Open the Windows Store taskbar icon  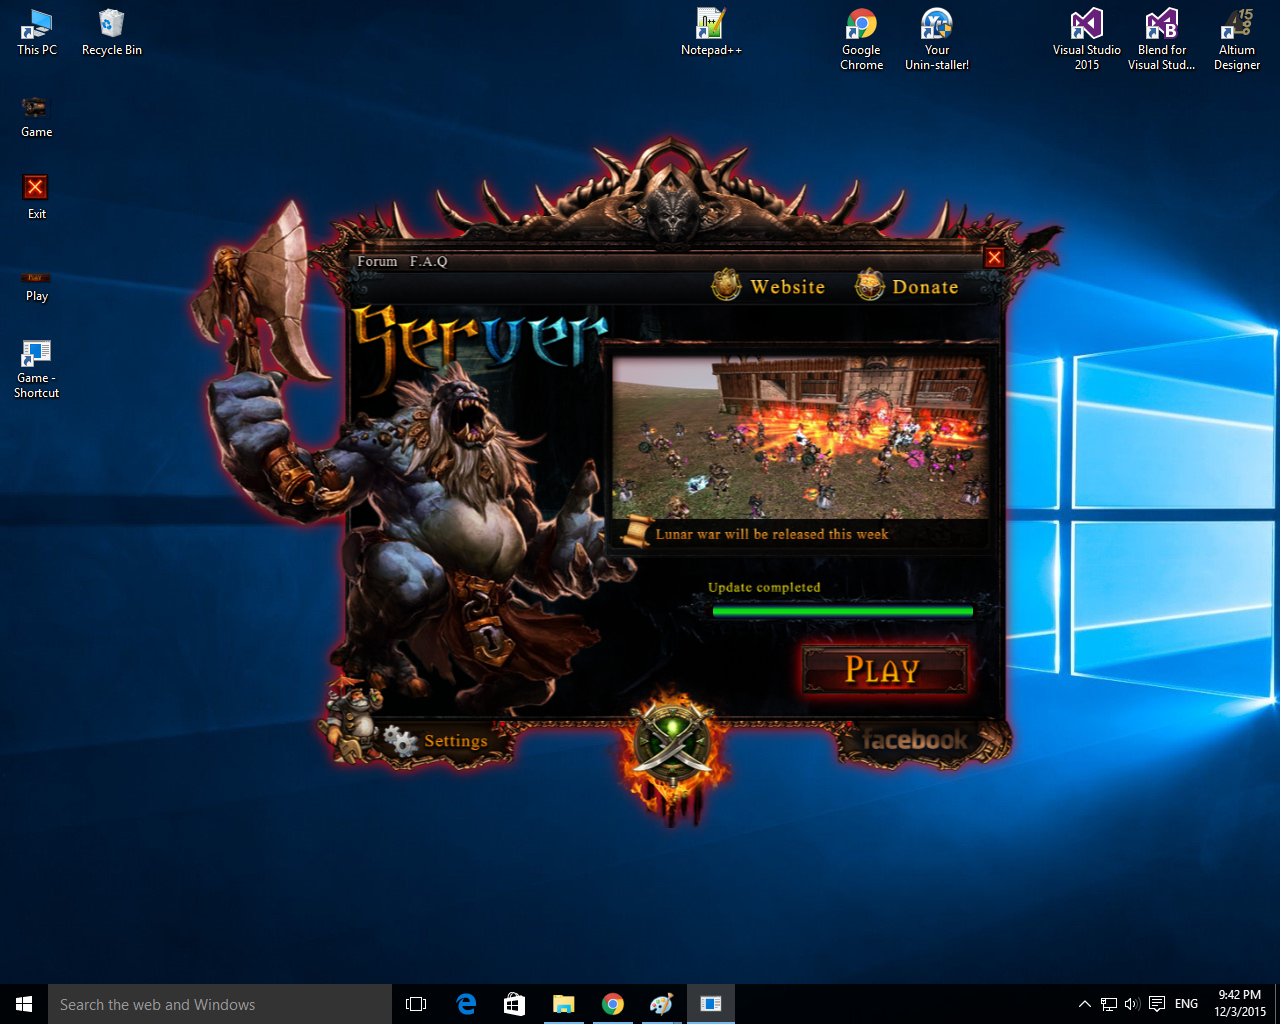click(515, 1004)
